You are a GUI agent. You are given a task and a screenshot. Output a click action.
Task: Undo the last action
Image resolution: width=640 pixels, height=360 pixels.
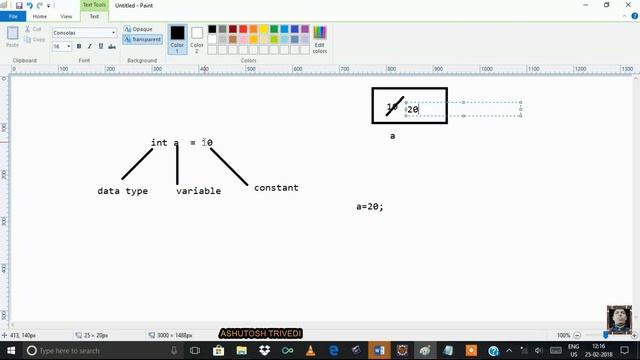point(29,5)
